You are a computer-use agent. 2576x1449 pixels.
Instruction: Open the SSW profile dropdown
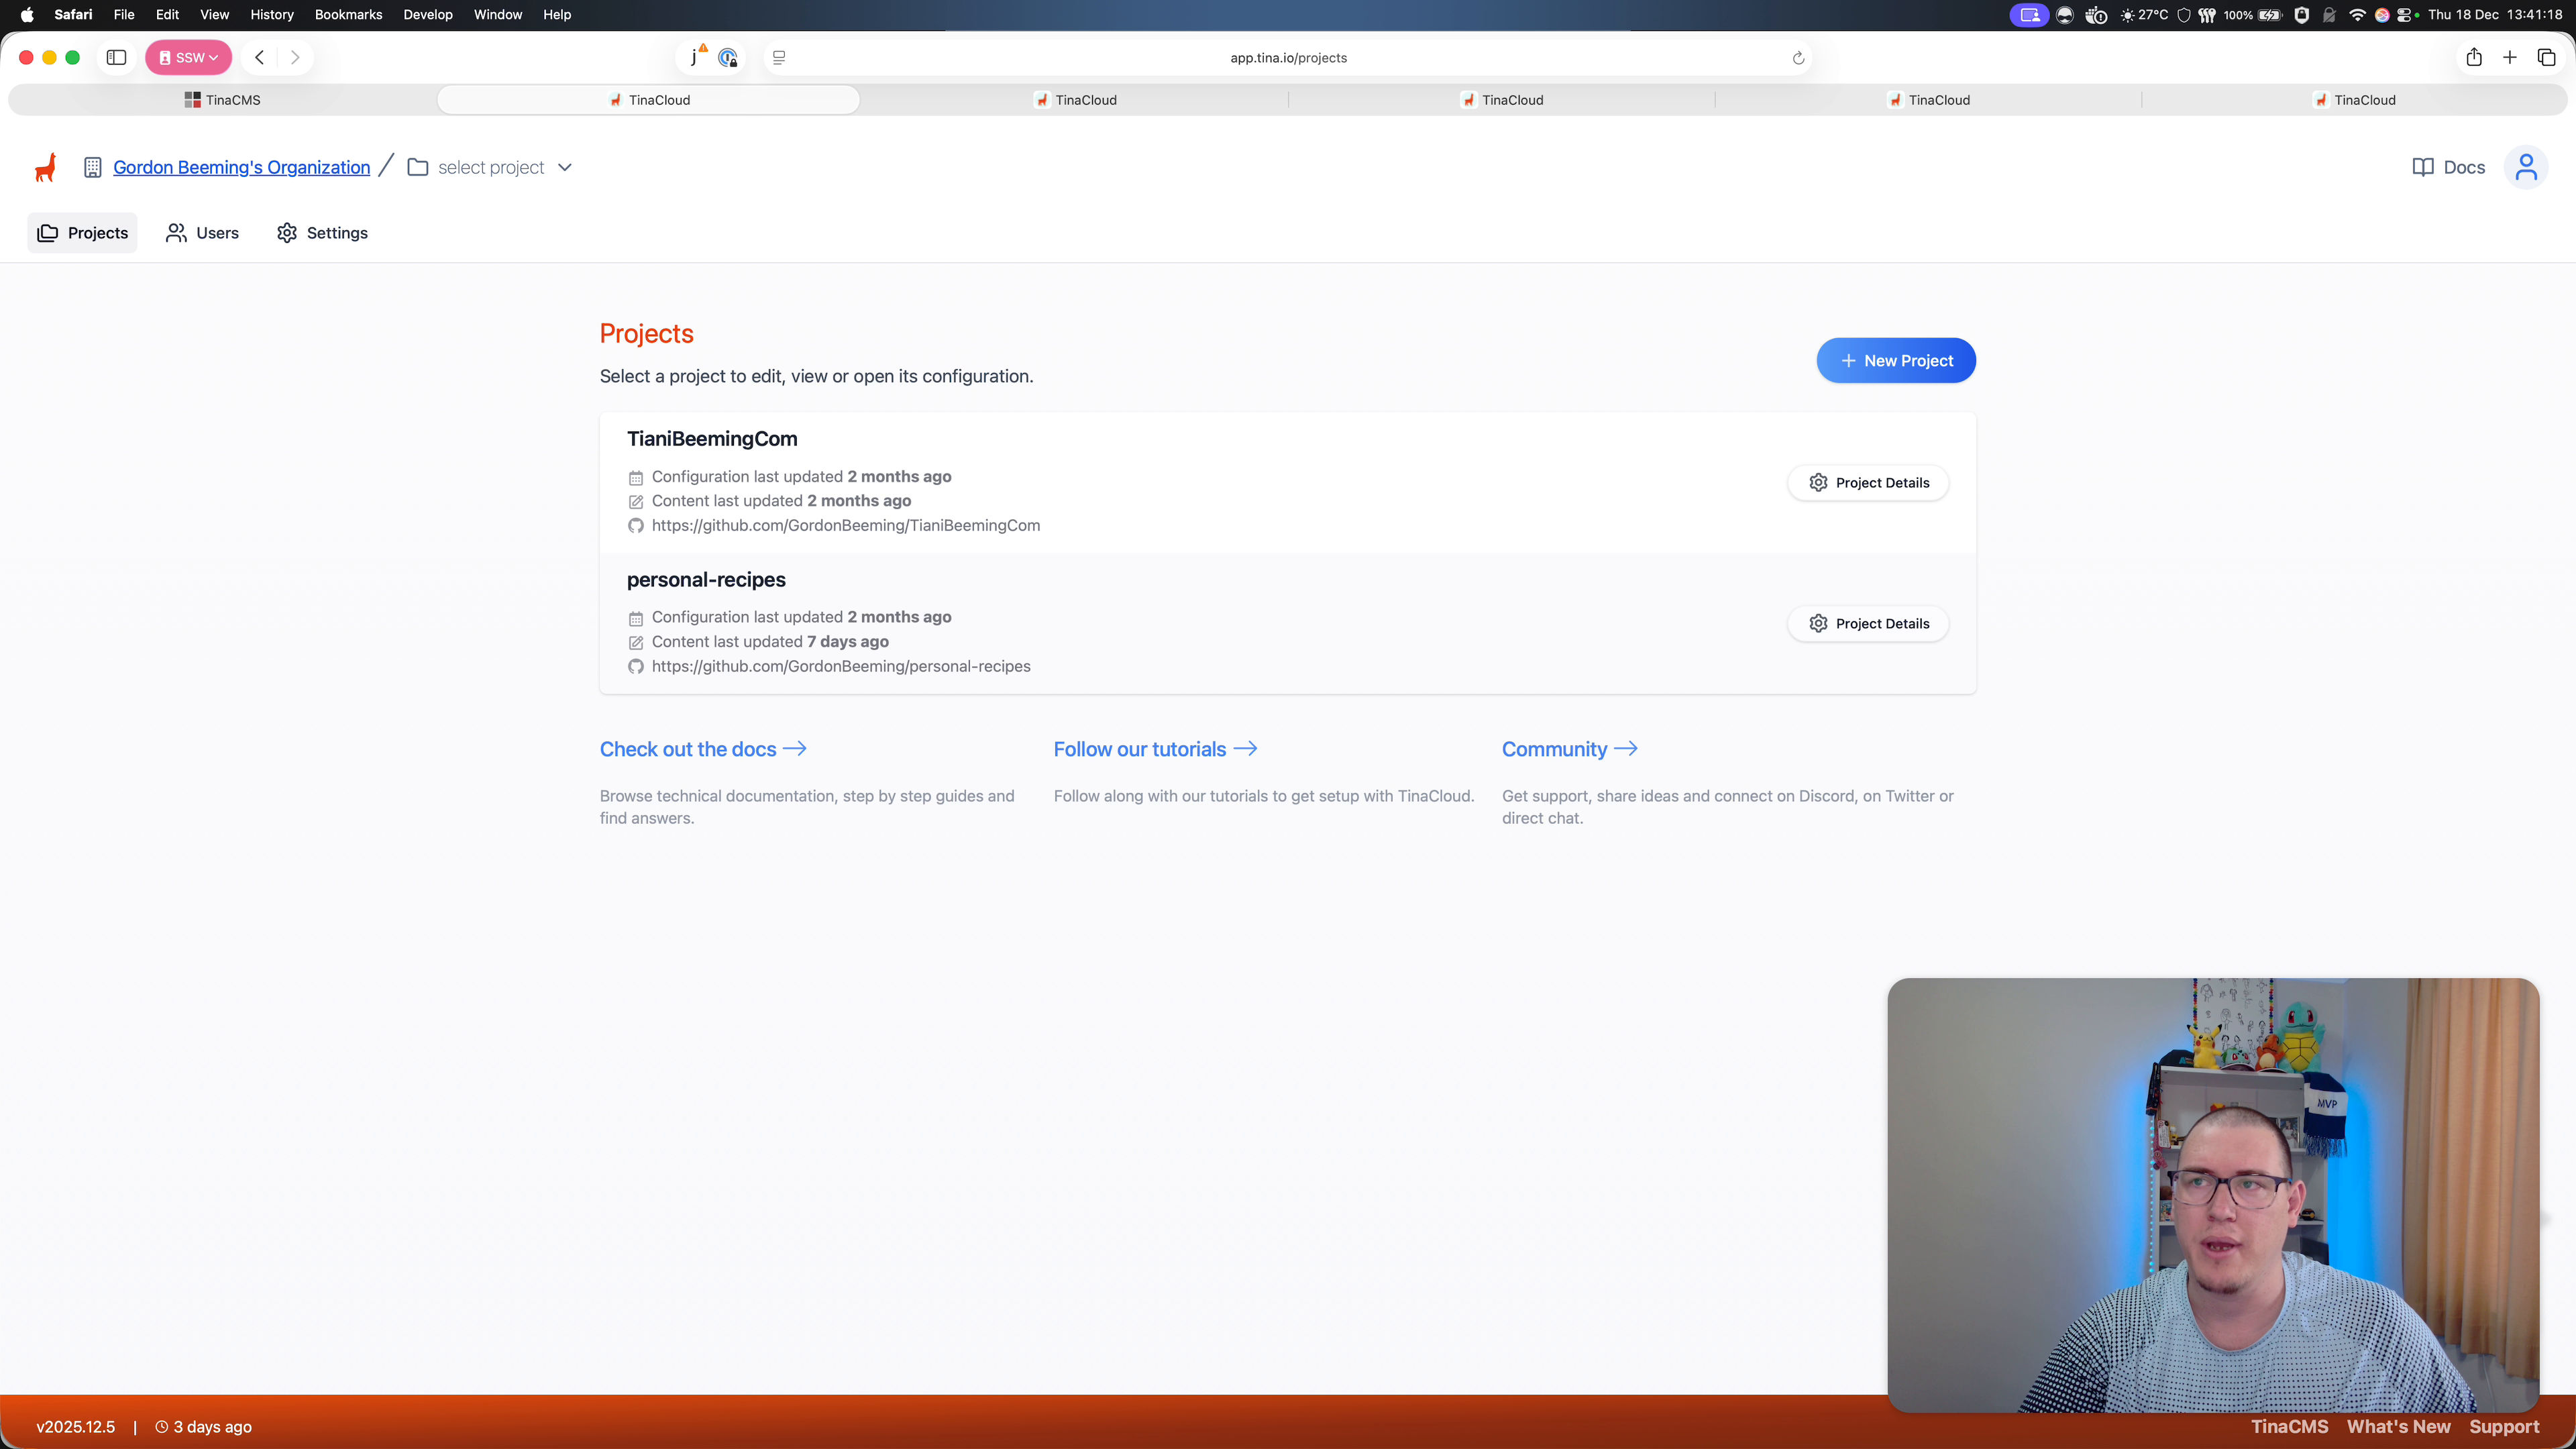189,58
